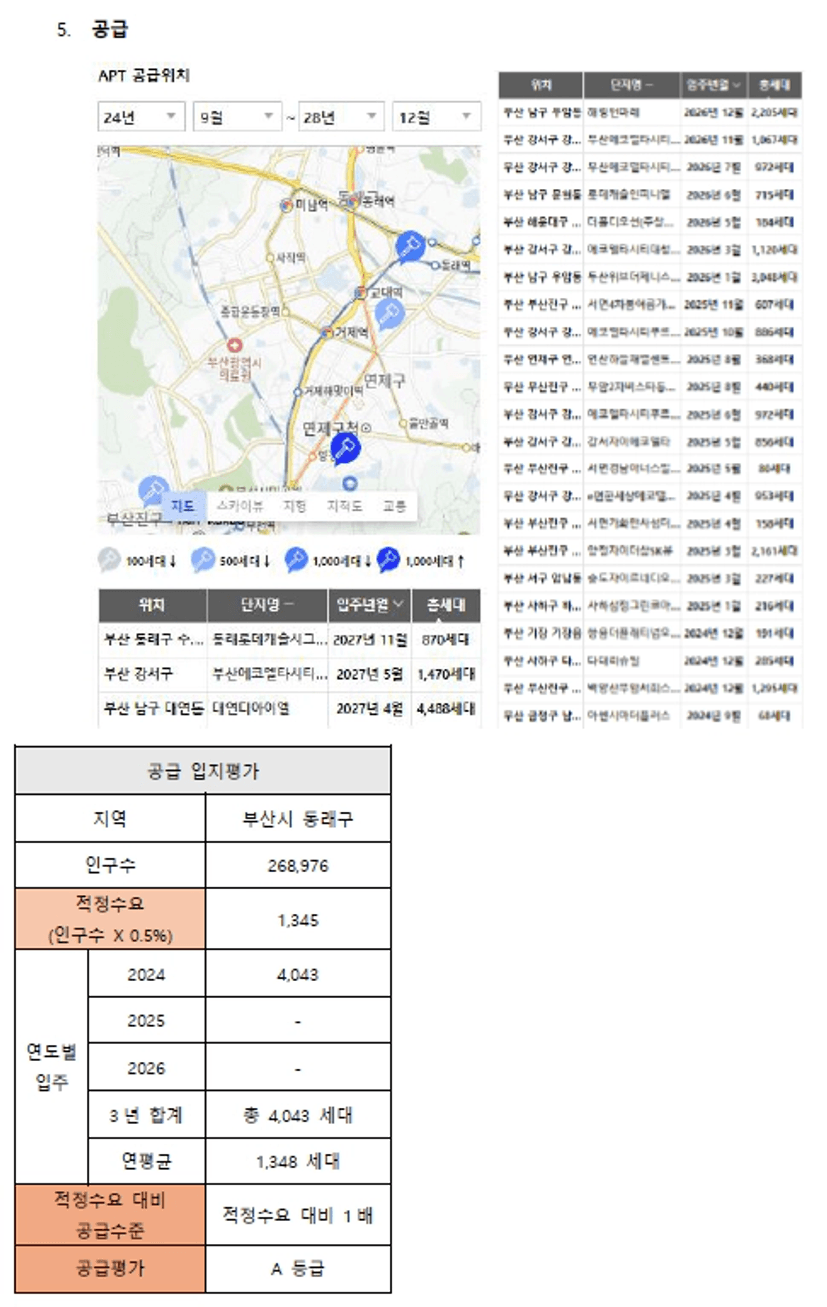
Task: Click the 연제구 district label on map
Action: click(384, 380)
